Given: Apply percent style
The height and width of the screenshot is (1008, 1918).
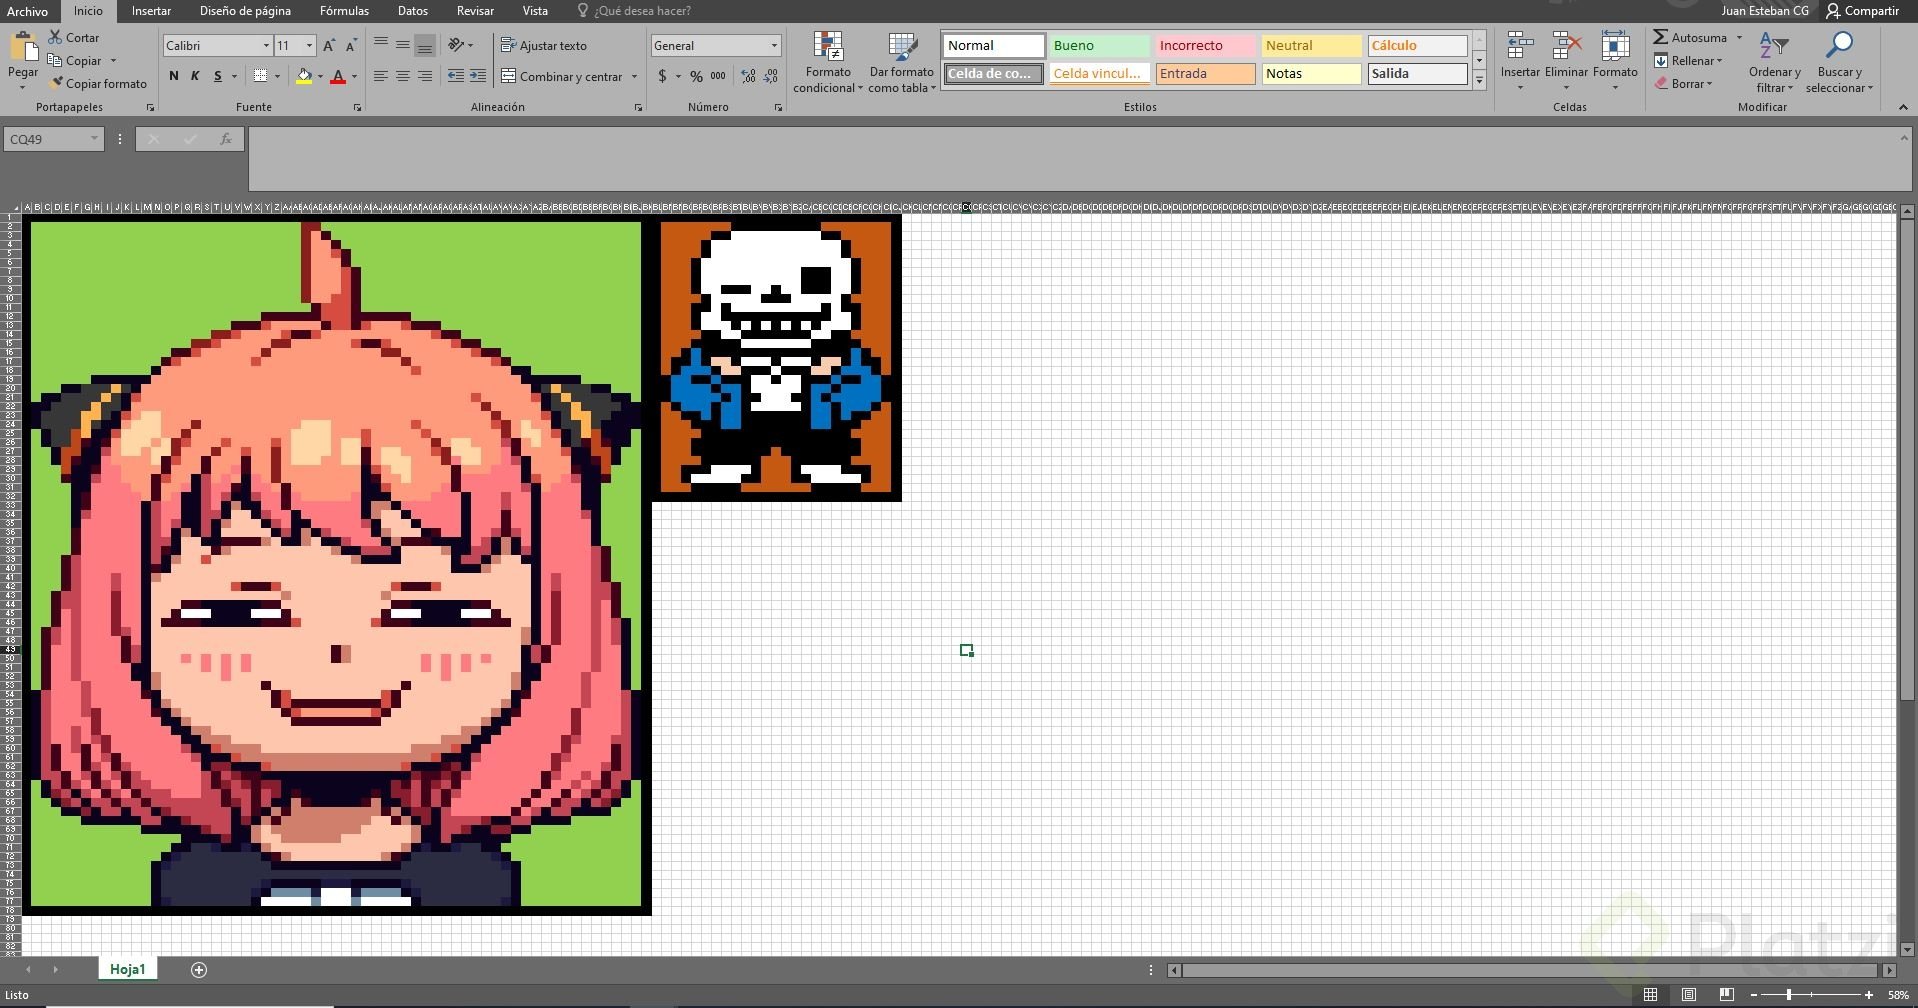Looking at the screenshot, I should coord(696,76).
